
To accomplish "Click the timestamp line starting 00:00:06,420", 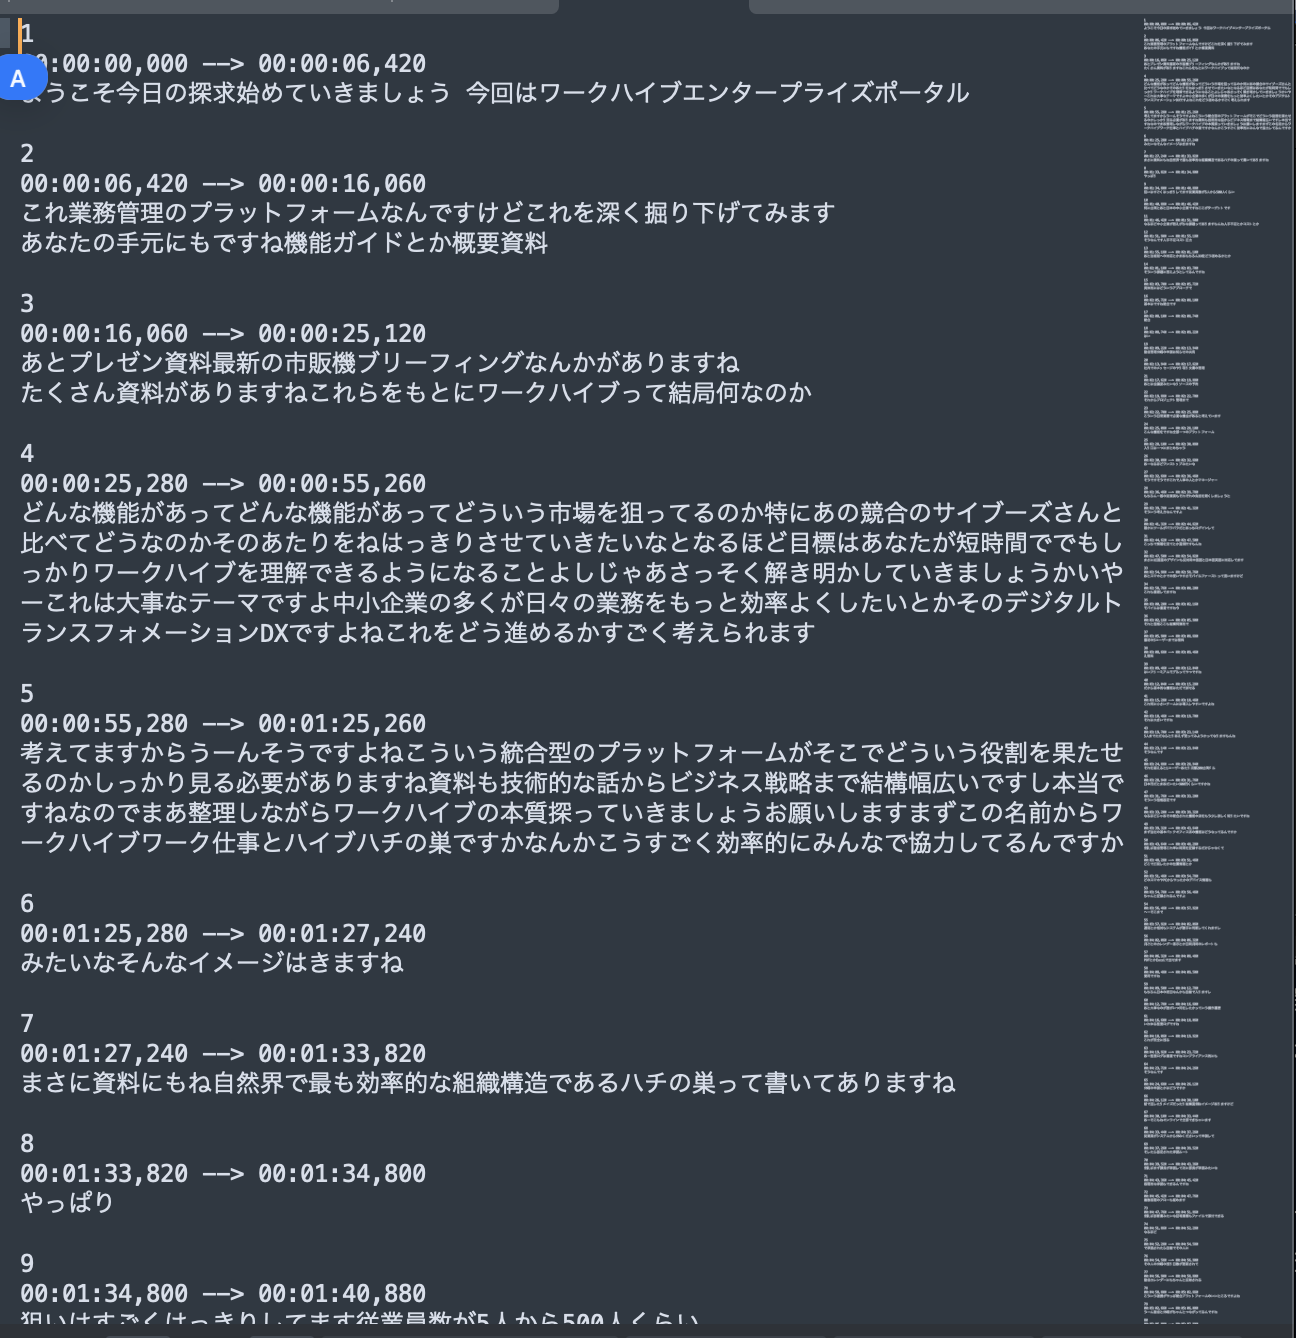I will pos(223,183).
